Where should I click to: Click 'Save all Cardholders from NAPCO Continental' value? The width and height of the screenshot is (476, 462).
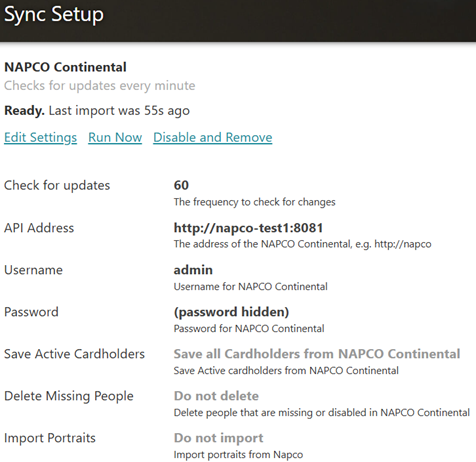pyautogui.click(x=317, y=354)
